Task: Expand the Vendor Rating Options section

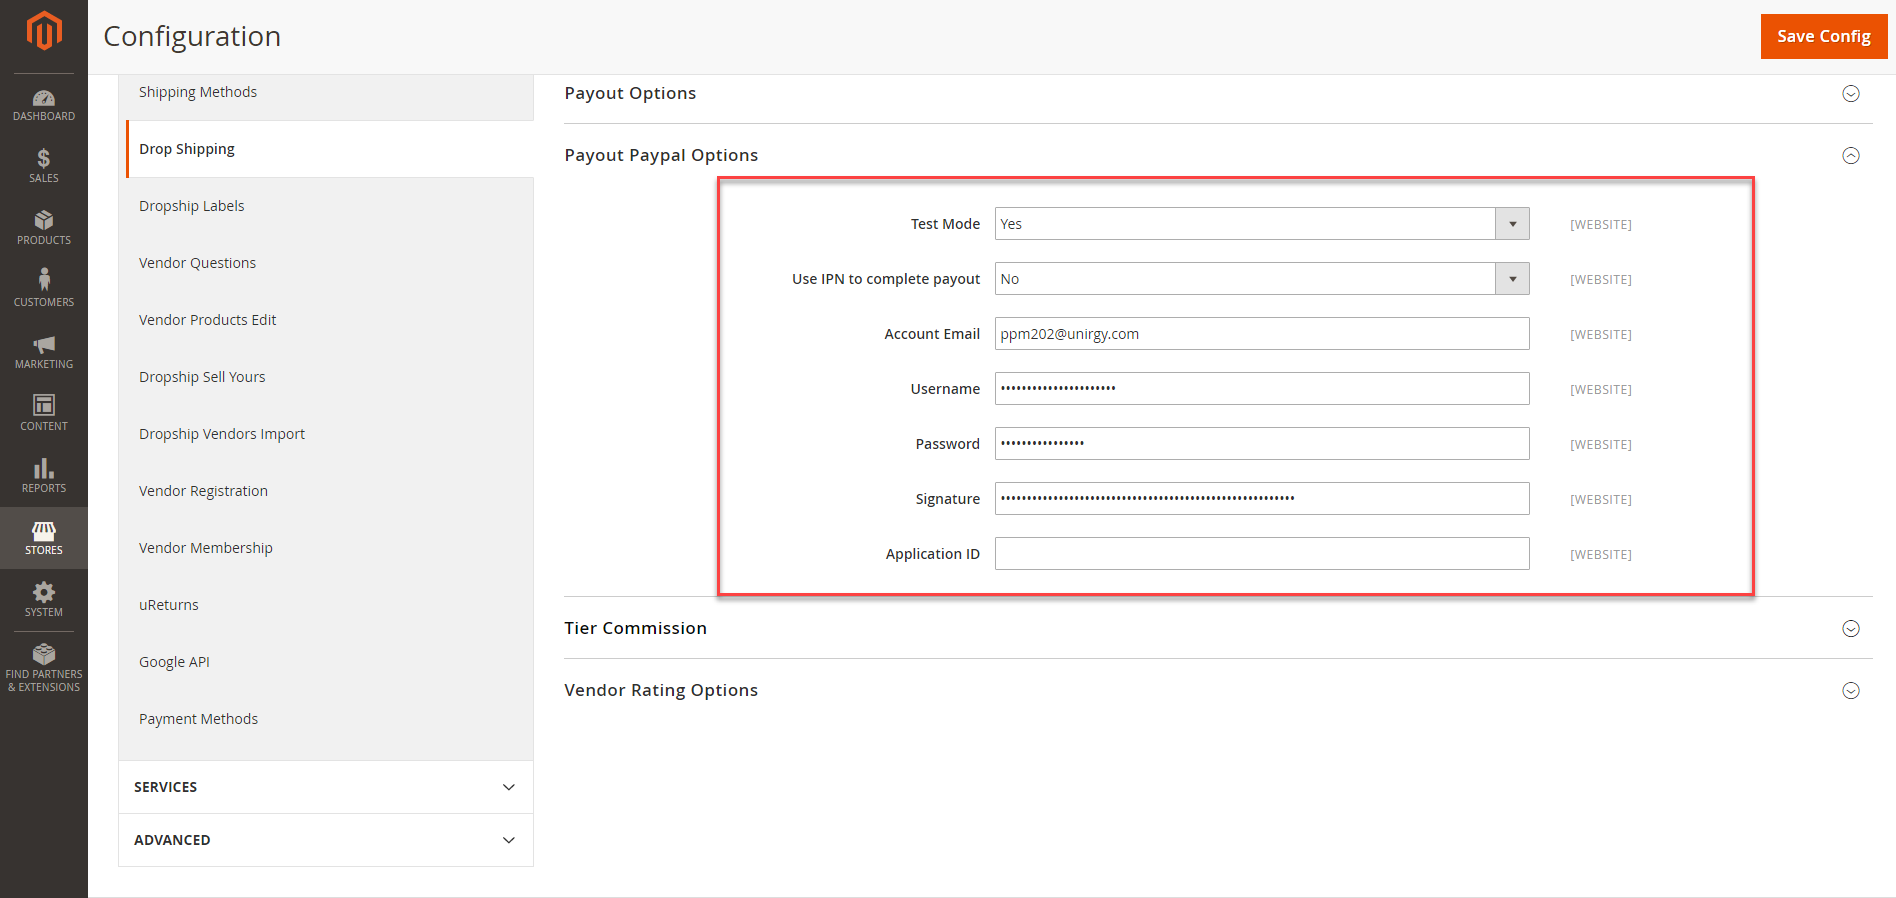Action: (x=1851, y=690)
